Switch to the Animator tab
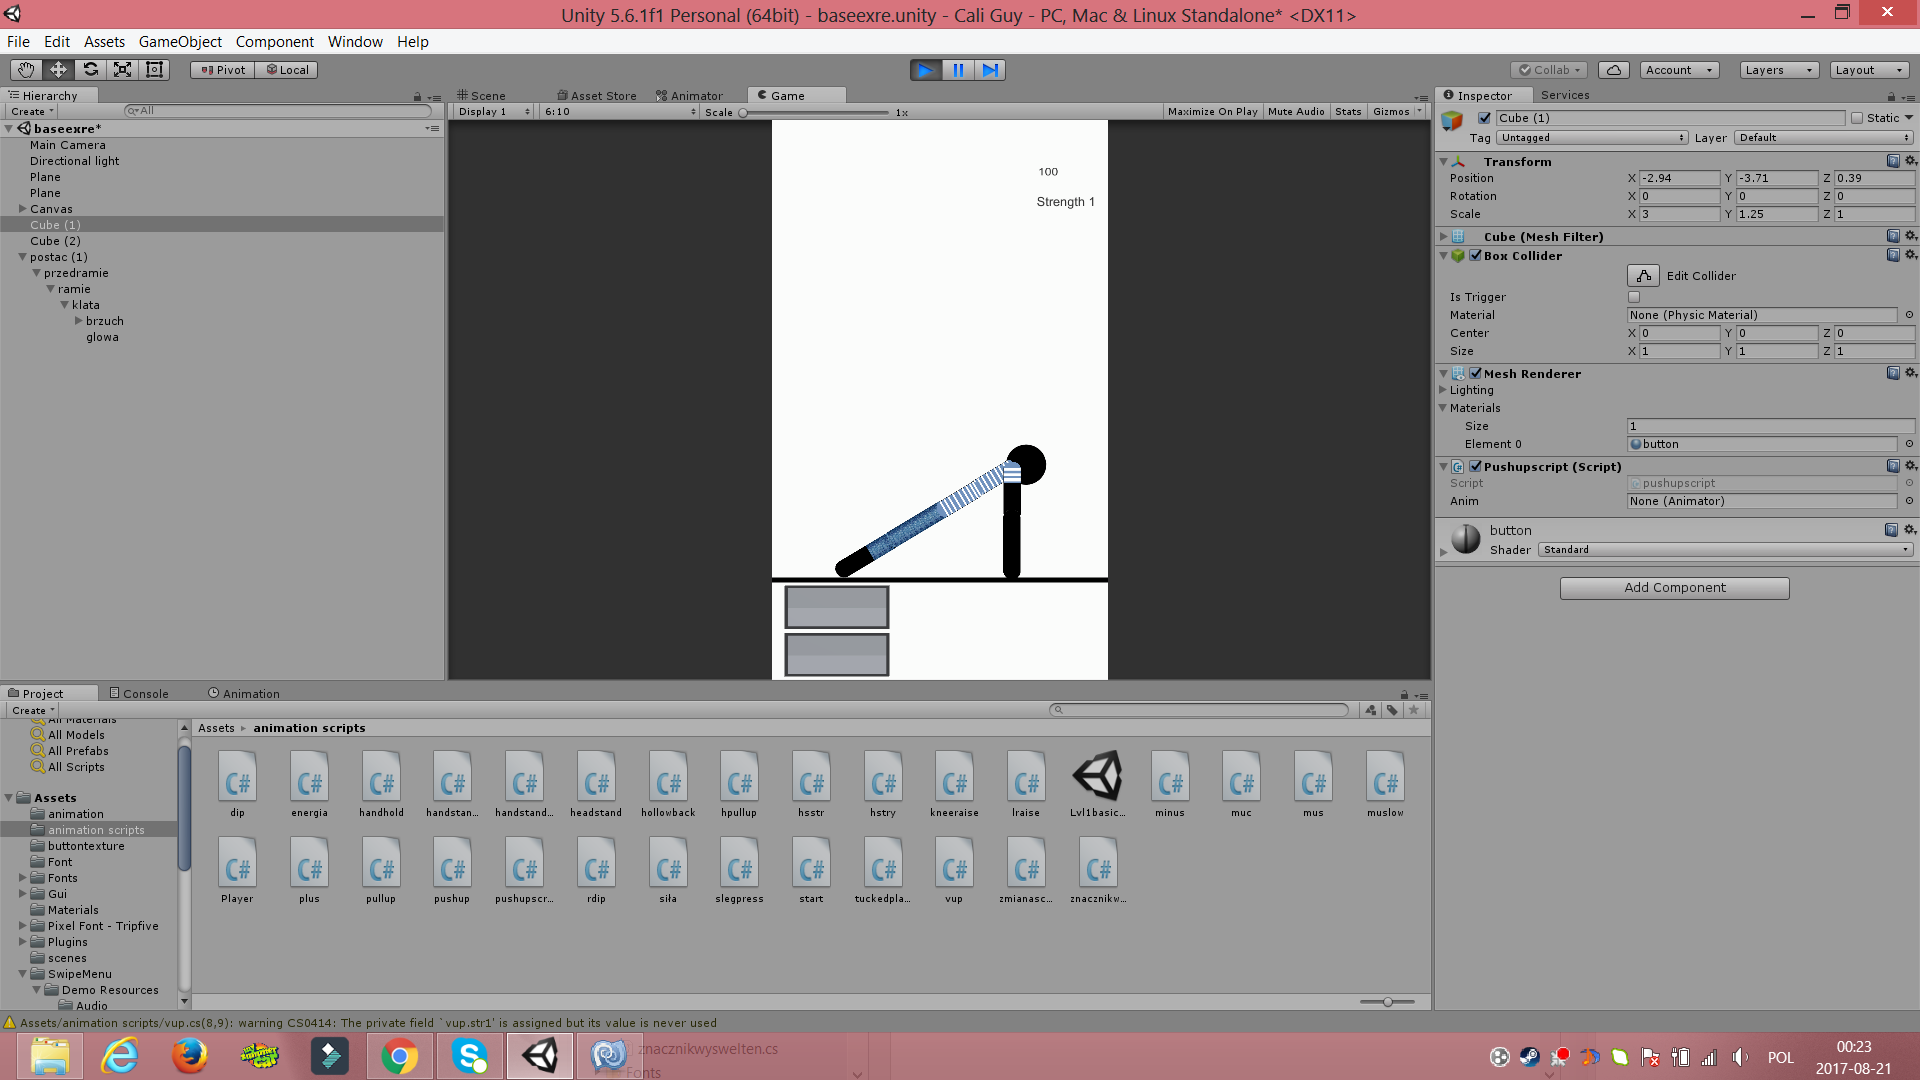The image size is (1920, 1080). [690, 96]
